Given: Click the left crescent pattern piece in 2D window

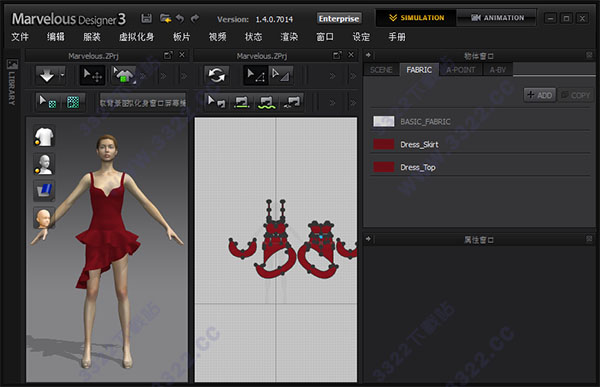Looking at the screenshot, I should tap(242, 248).
